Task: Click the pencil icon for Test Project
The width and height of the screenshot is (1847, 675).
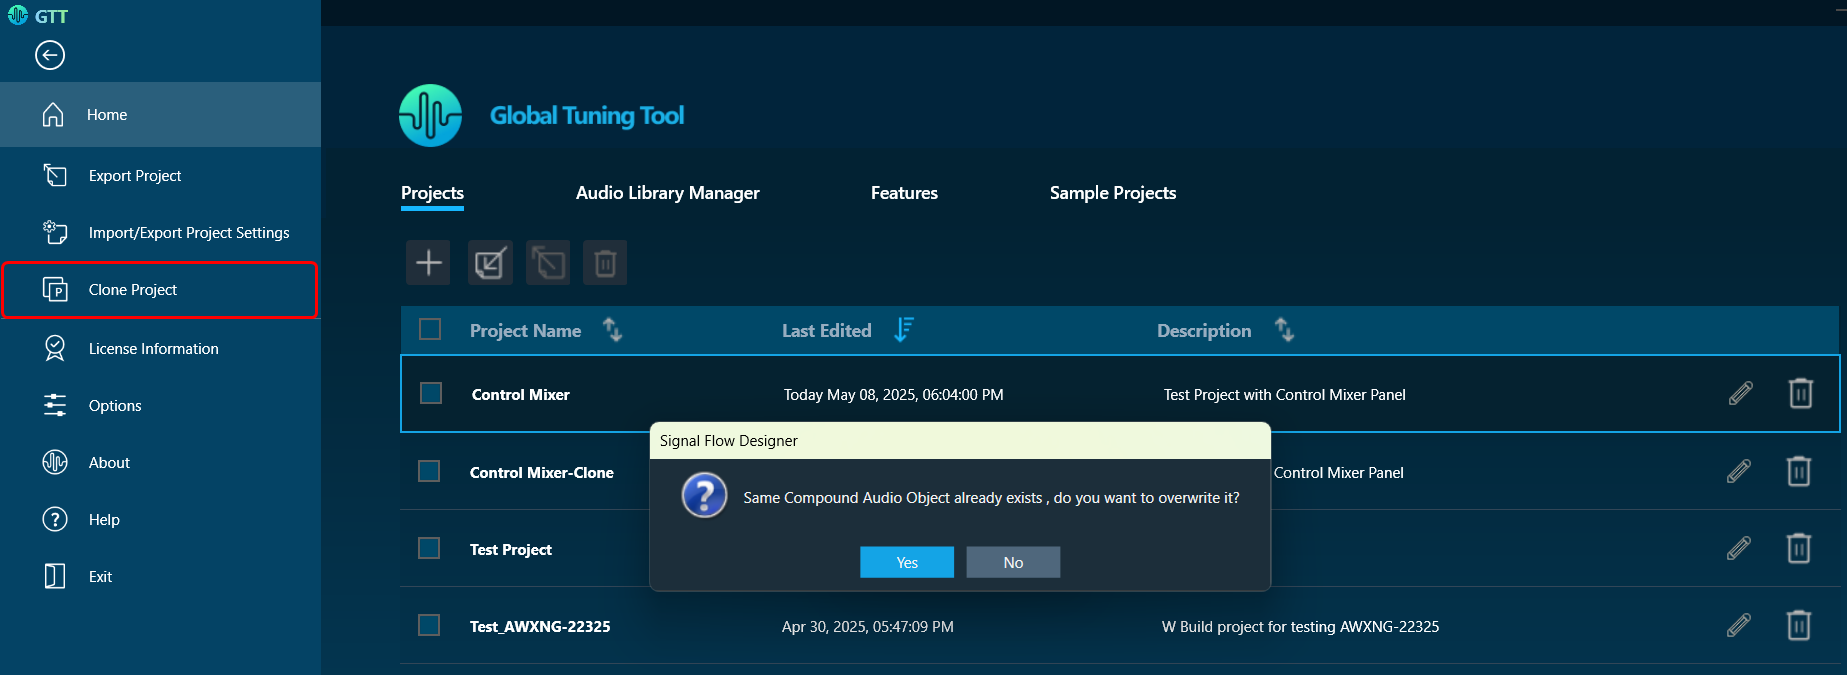Action: (x=1738, y=549)
